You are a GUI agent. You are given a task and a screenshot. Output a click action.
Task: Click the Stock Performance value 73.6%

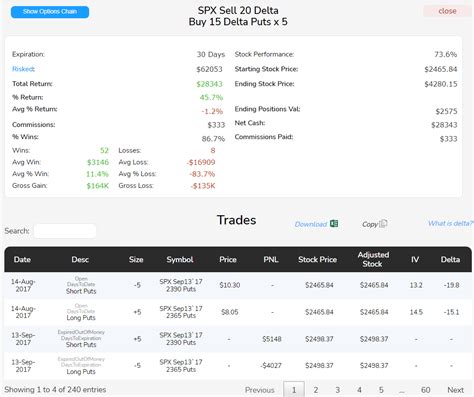(x=446, y=54)
